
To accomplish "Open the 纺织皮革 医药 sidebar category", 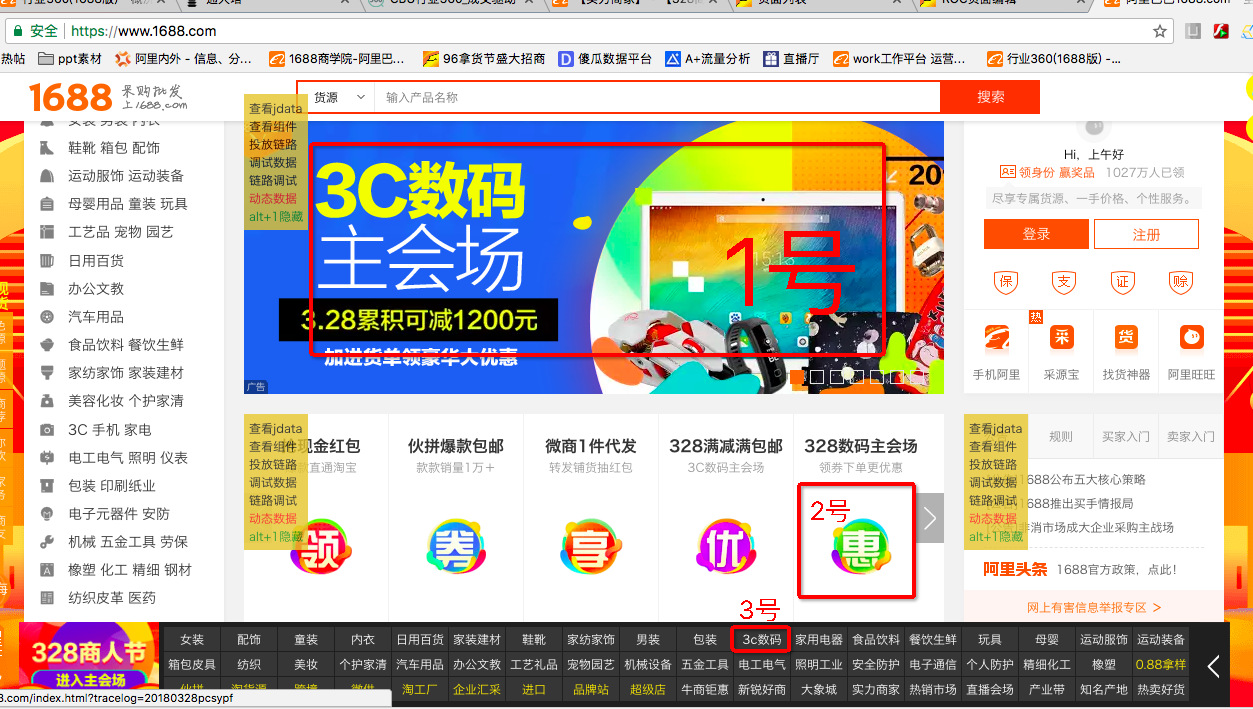I will pyautogui.click(x=112, y=598).
